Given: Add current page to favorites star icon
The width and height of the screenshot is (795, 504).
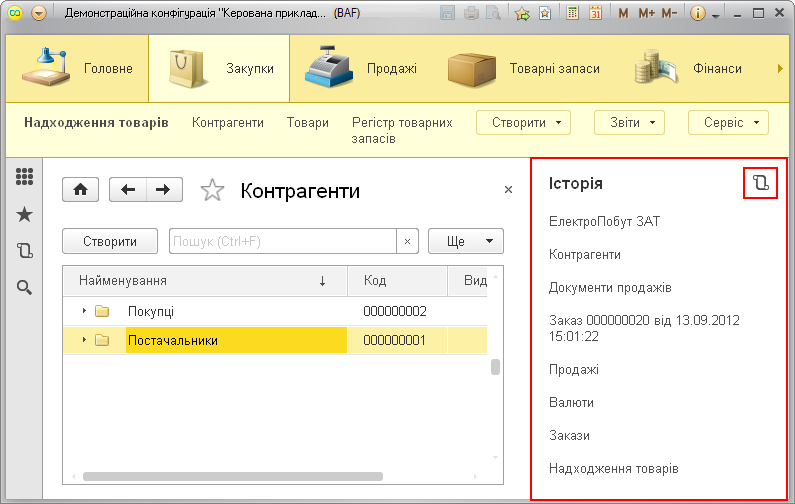Looking at the screenshot, I should (x=522, y=13).
